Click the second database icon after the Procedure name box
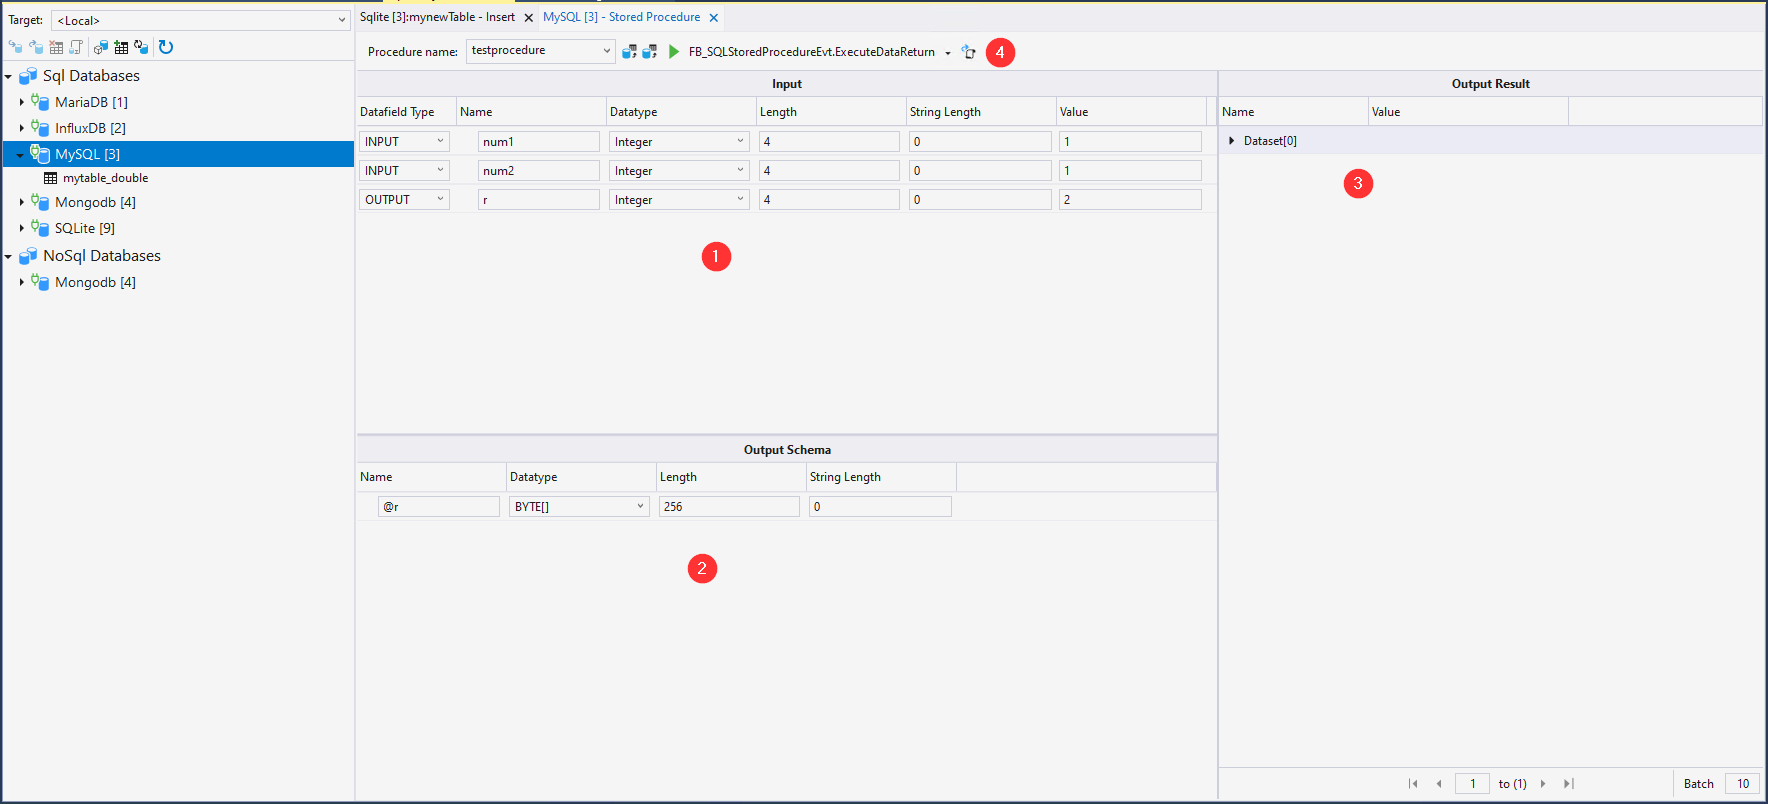 [649, 51]
